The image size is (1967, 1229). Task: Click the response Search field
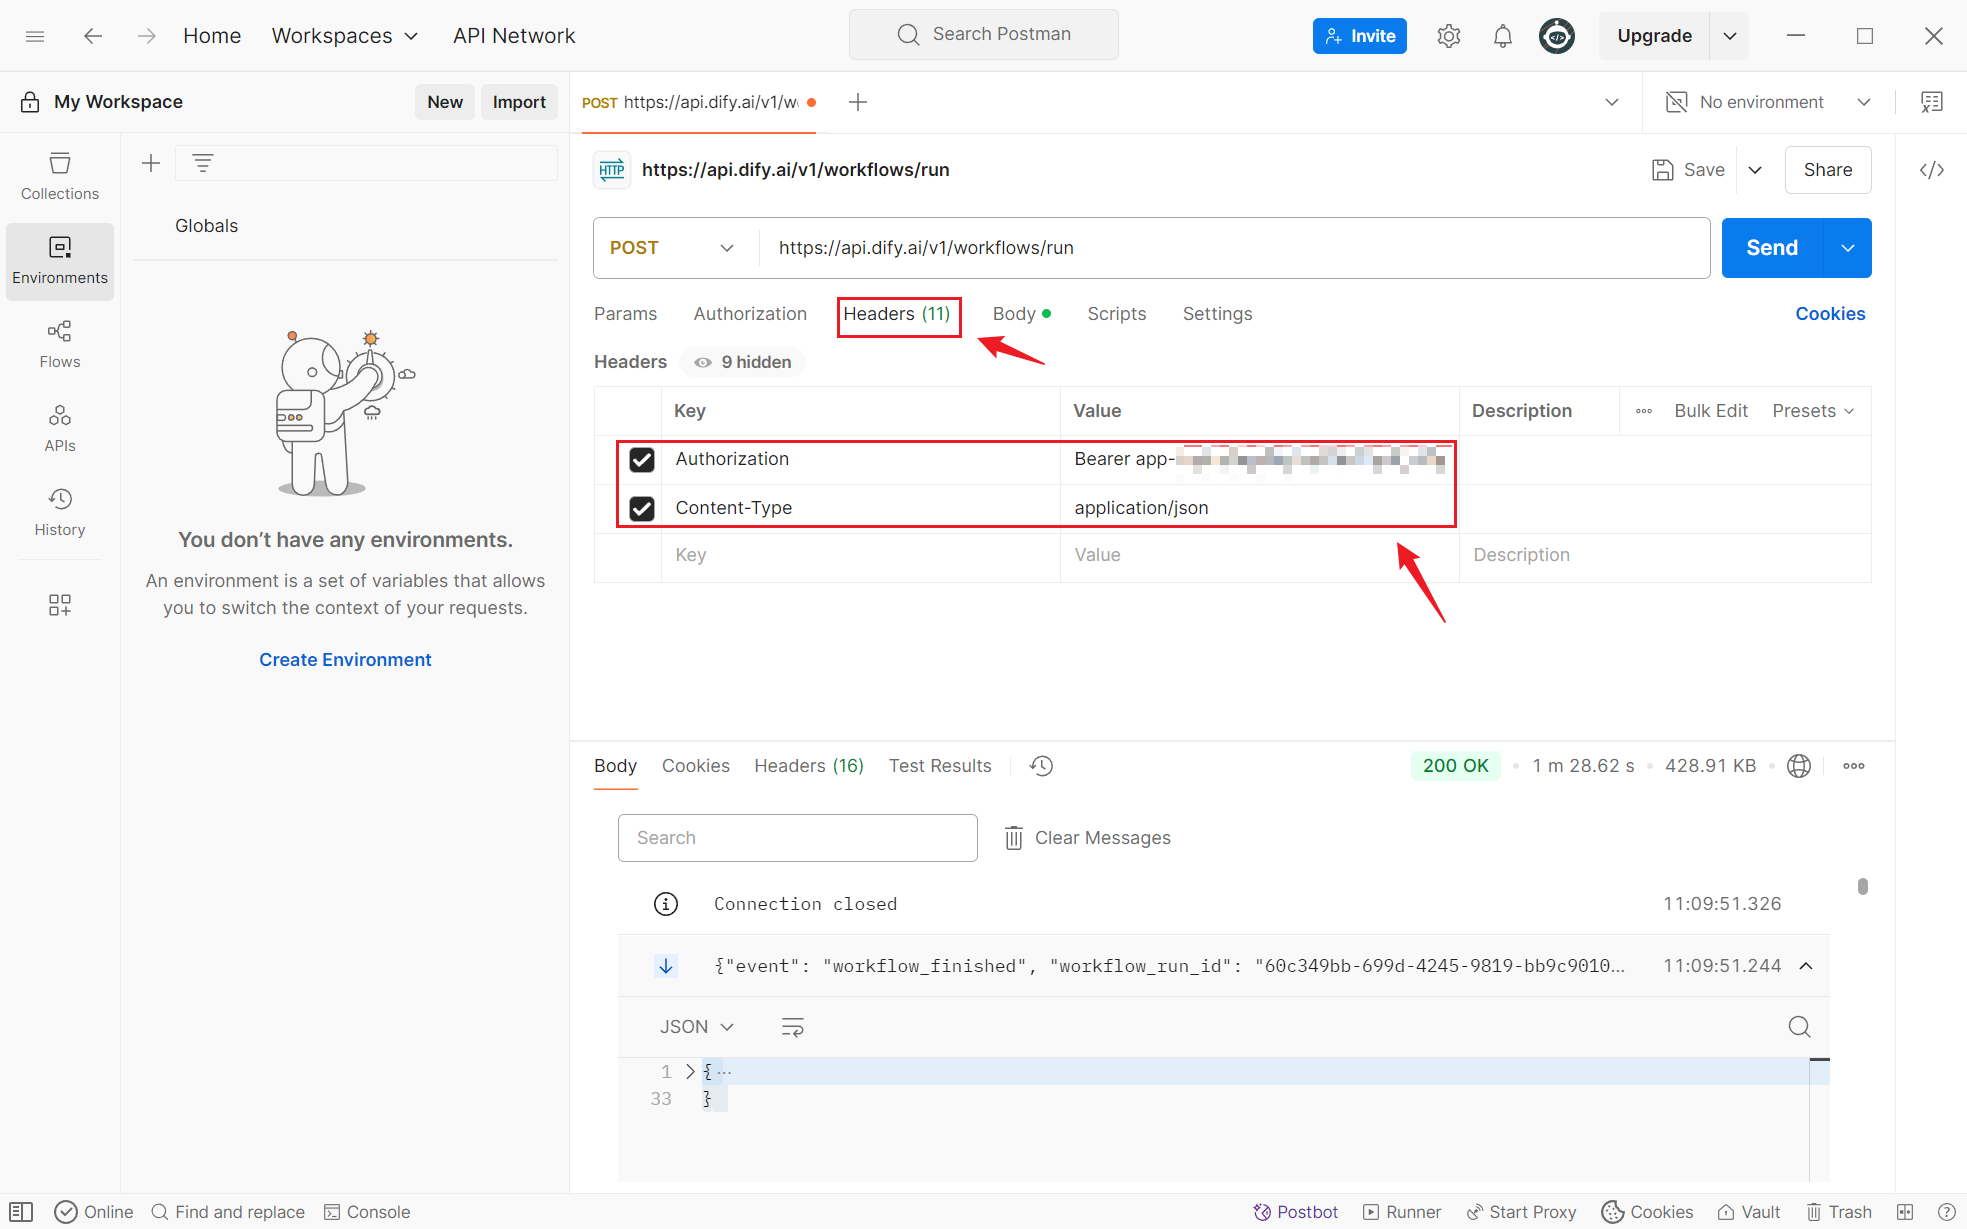(798, 838)
